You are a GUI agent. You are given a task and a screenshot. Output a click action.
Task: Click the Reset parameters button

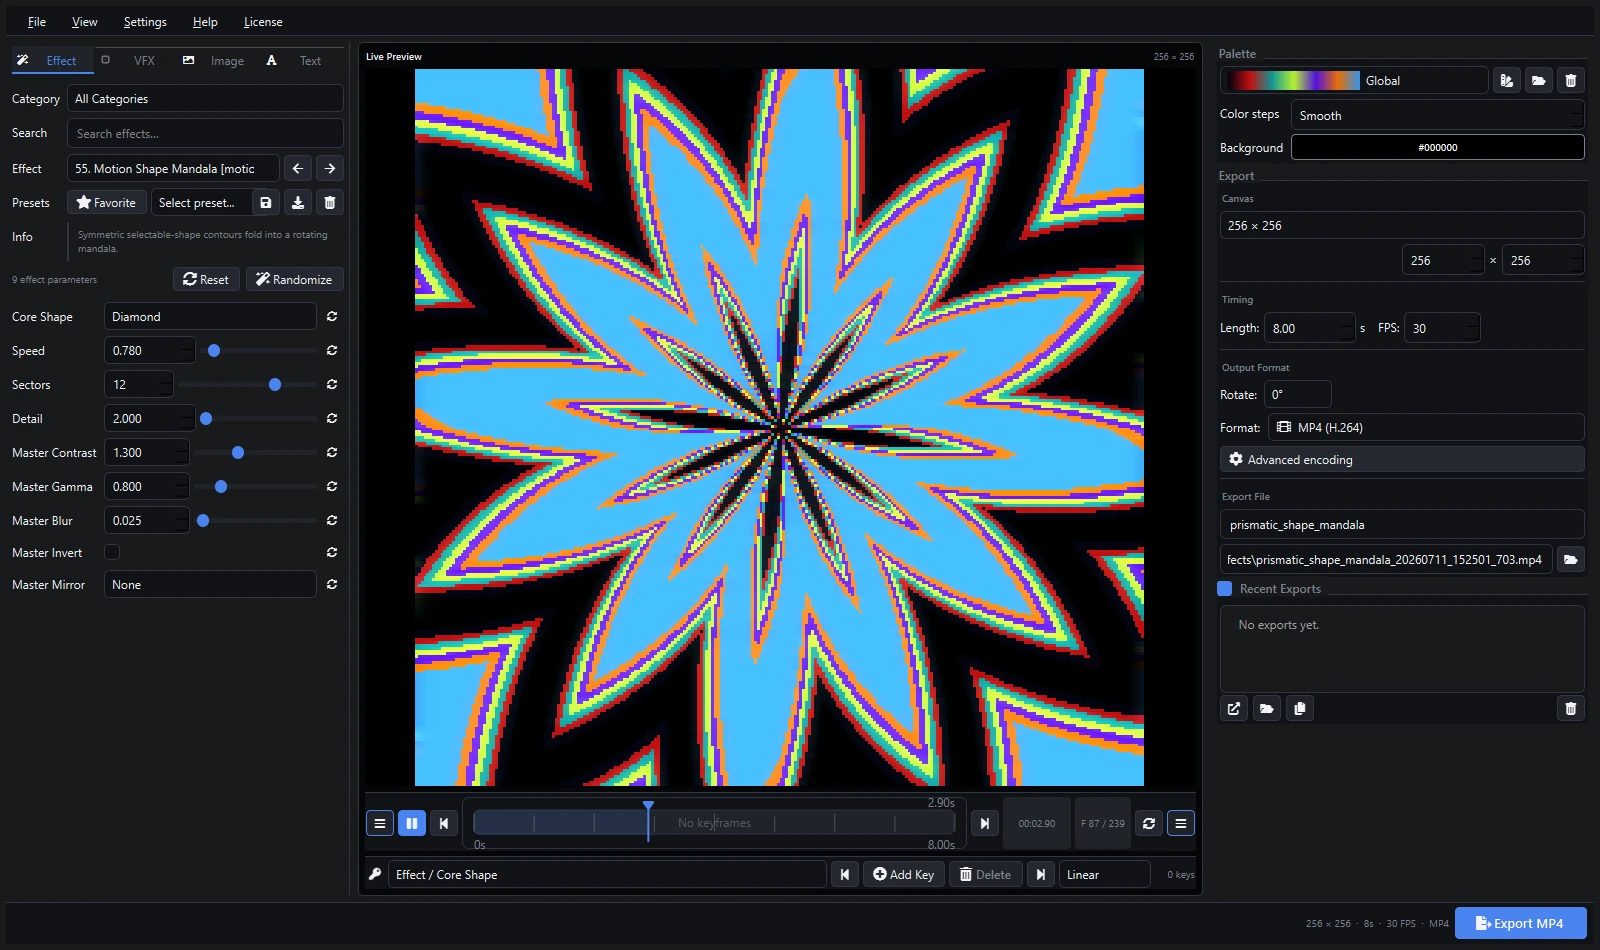206,280
